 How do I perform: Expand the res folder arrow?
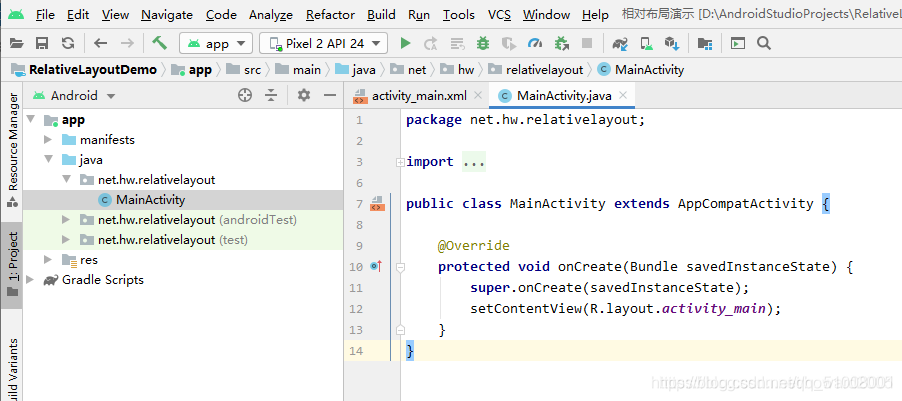point(48,260)
